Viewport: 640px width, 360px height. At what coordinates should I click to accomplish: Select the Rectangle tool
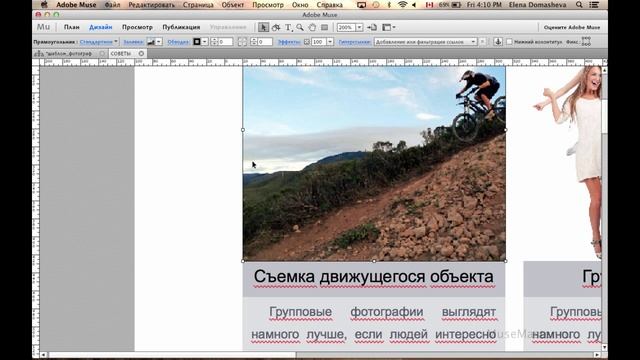[324, 27]
